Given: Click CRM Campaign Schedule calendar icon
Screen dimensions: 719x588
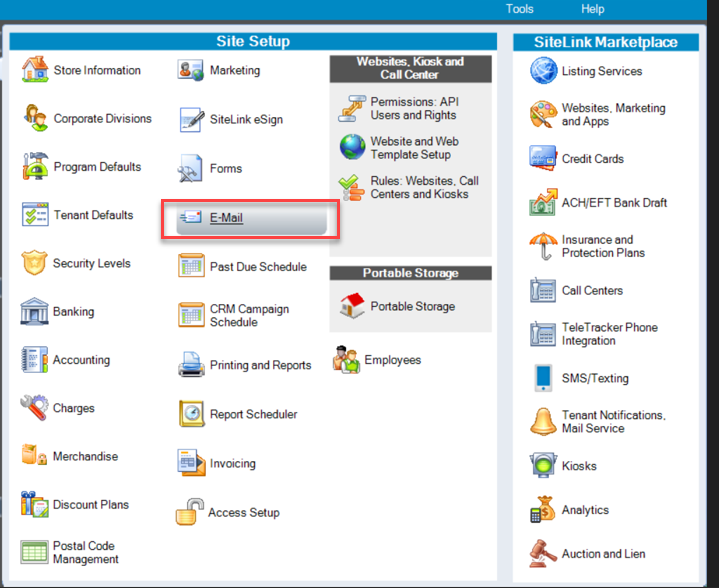Looking at the screenshot, I should (x=191, y=315).
